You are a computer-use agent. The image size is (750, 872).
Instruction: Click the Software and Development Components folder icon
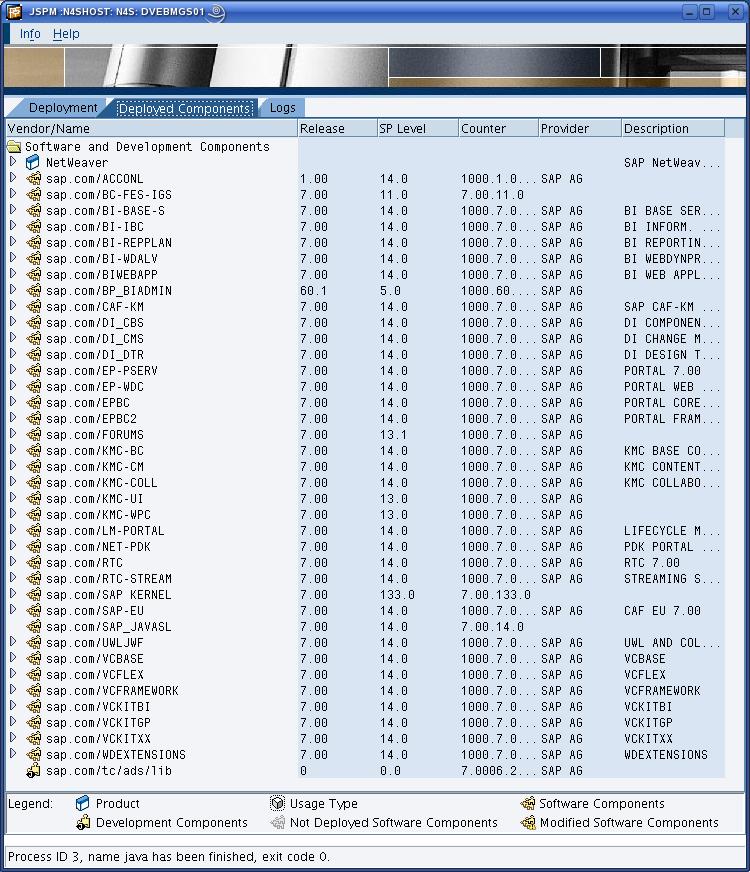click(14, 146)
